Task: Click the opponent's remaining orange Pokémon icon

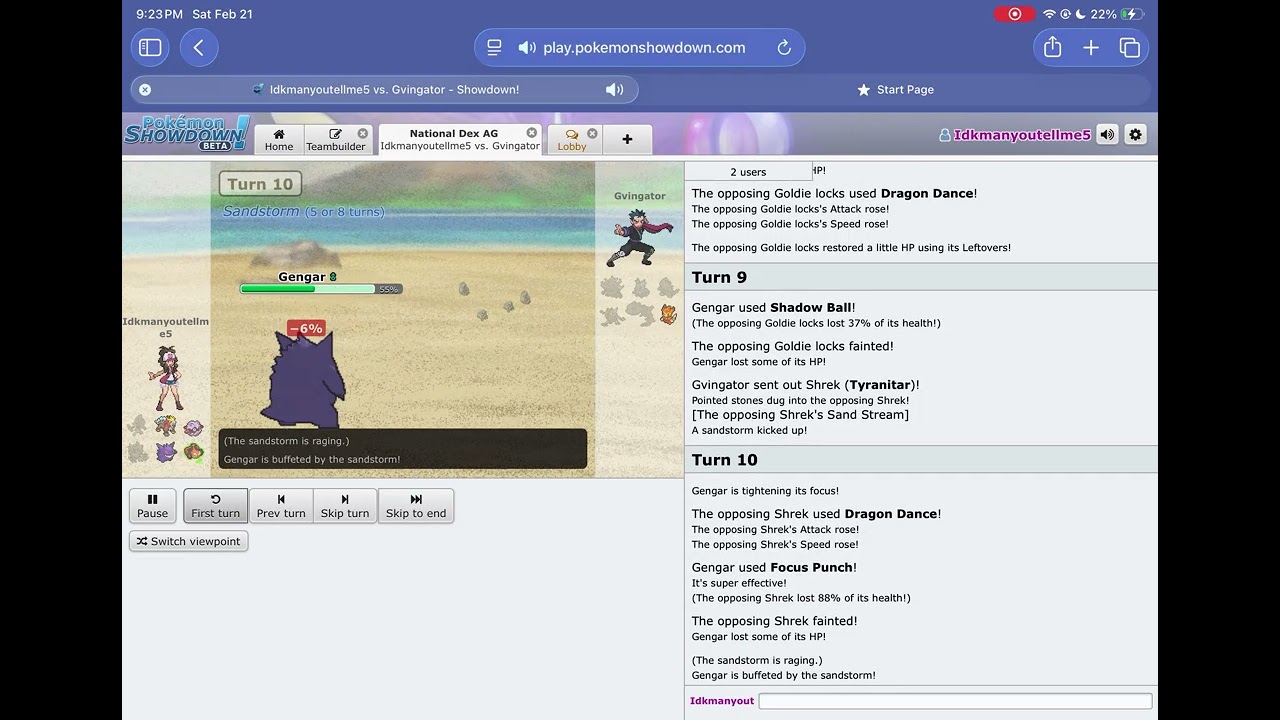Action: click(x=668, y=315)
